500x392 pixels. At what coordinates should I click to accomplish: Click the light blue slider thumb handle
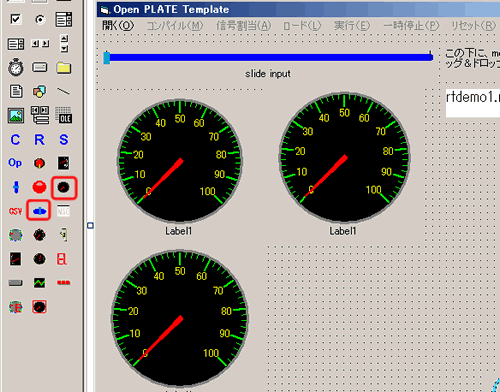pyautogui.click(x=107, y=57)
